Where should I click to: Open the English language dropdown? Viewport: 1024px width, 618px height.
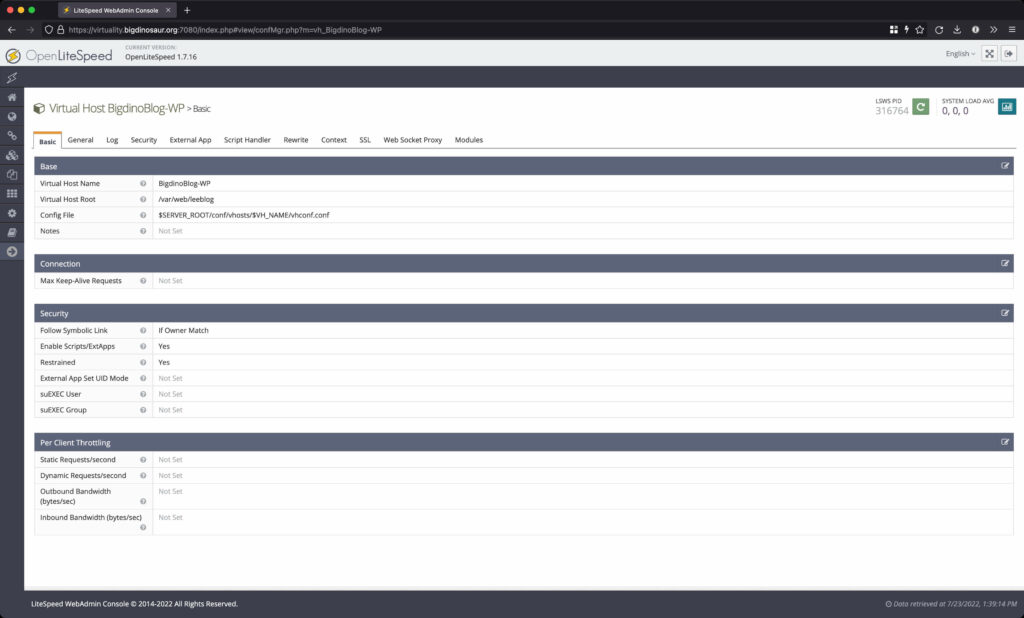tap(957, 53)
